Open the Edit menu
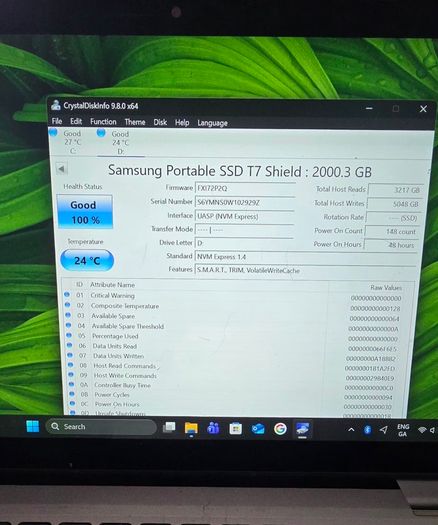Viewport: 438px width, 525px height. click(76, 121)
